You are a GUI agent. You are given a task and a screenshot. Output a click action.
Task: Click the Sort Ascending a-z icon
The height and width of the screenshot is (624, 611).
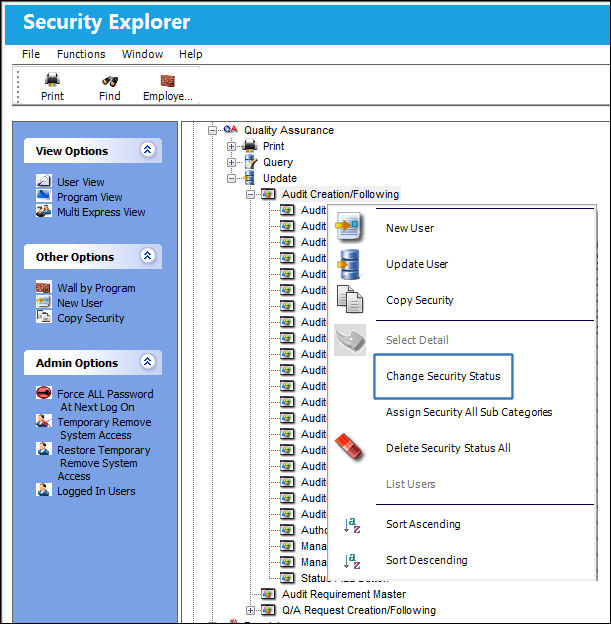tap(352, 525)
